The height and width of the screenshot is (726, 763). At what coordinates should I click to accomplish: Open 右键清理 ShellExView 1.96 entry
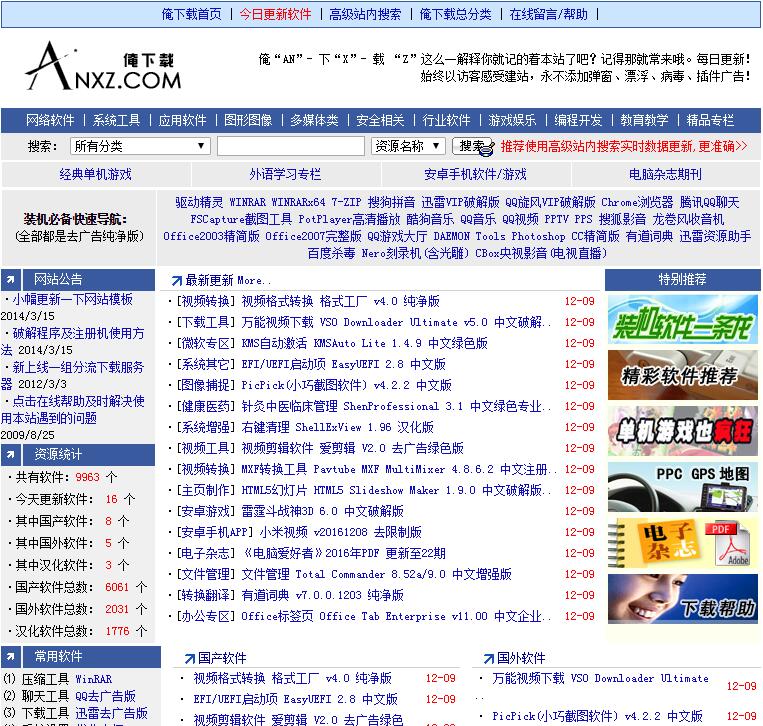coord(337,427)
